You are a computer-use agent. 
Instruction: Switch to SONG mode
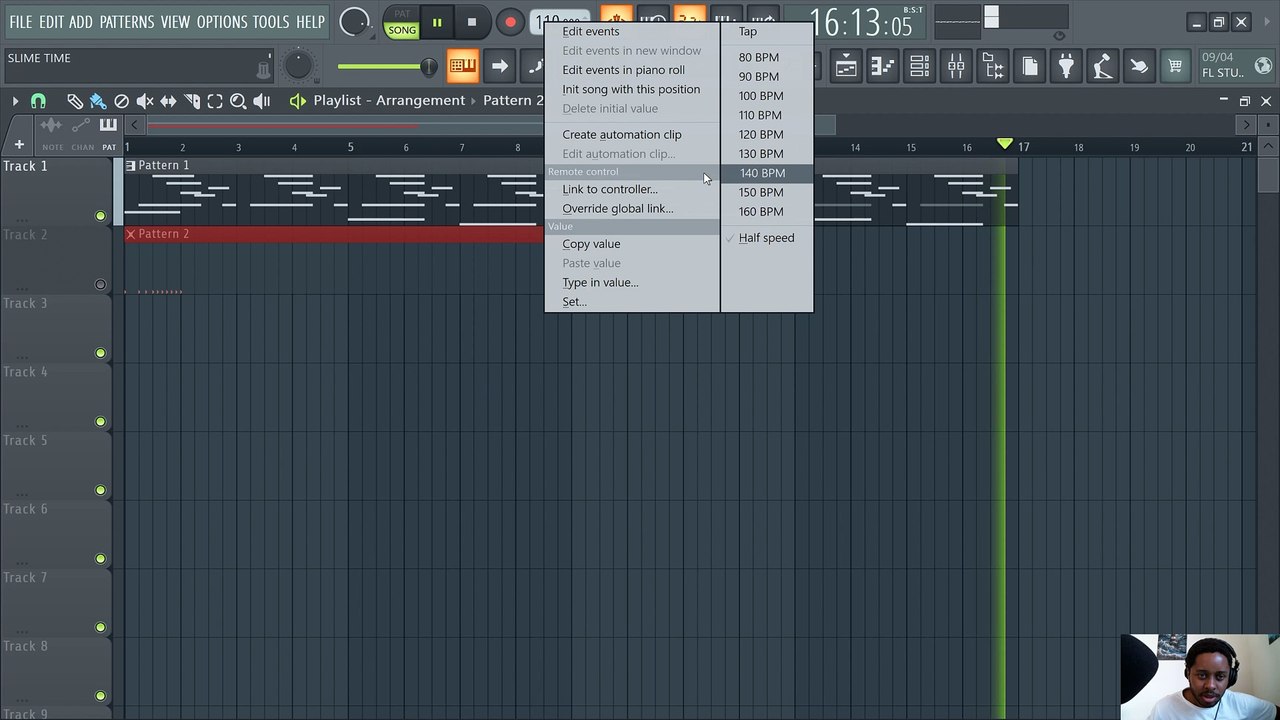pyautogui.click(x=402, y=30)
